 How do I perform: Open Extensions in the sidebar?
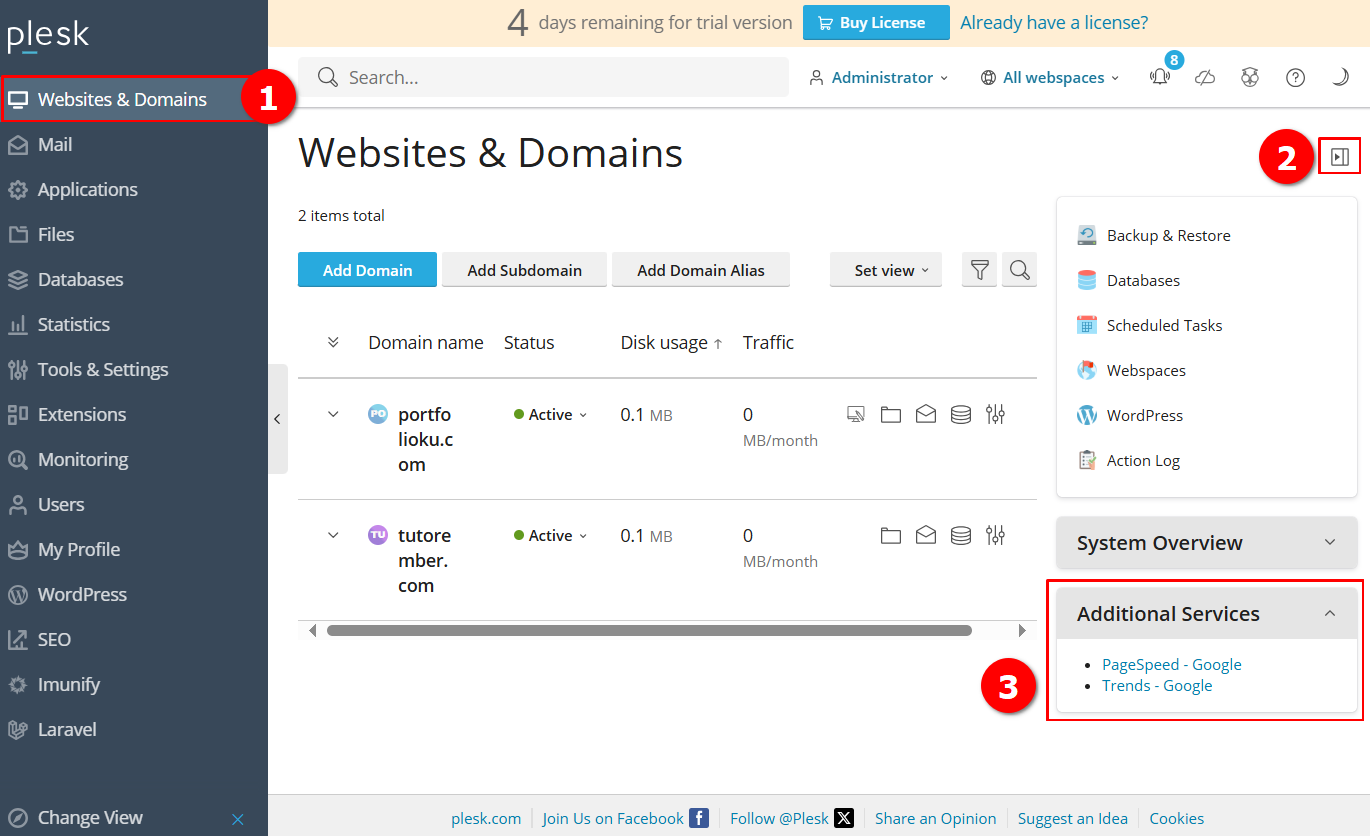pos(134,414)
